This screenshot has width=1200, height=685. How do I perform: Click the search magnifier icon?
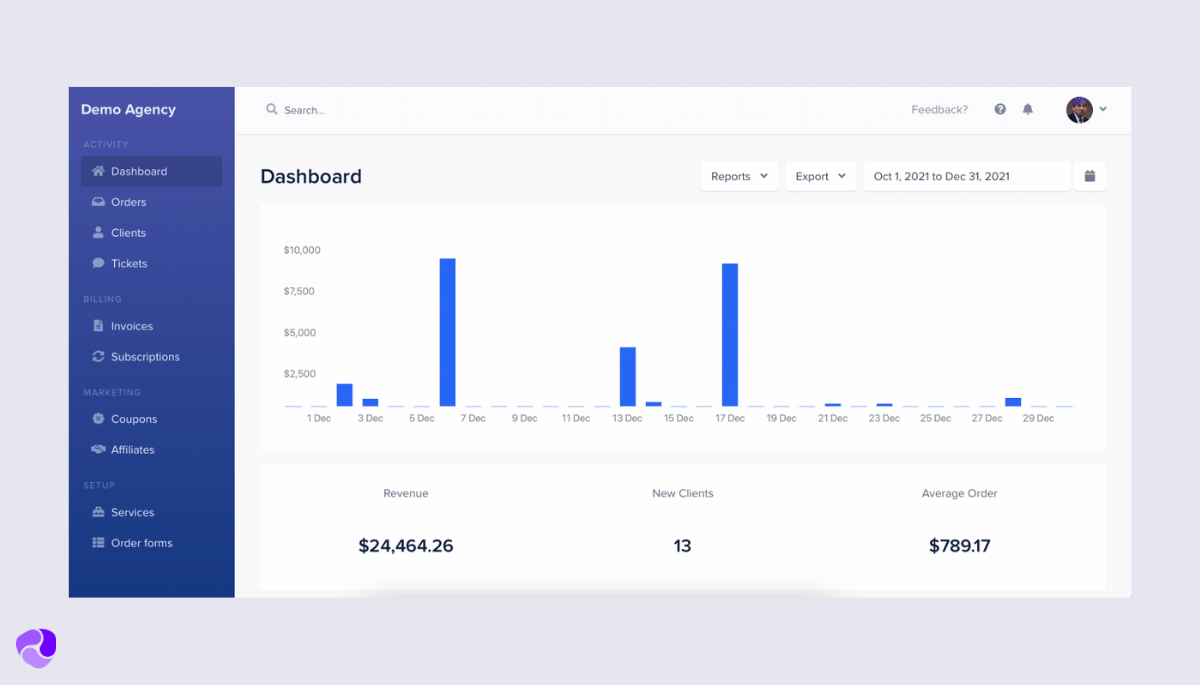coord(272,110)
